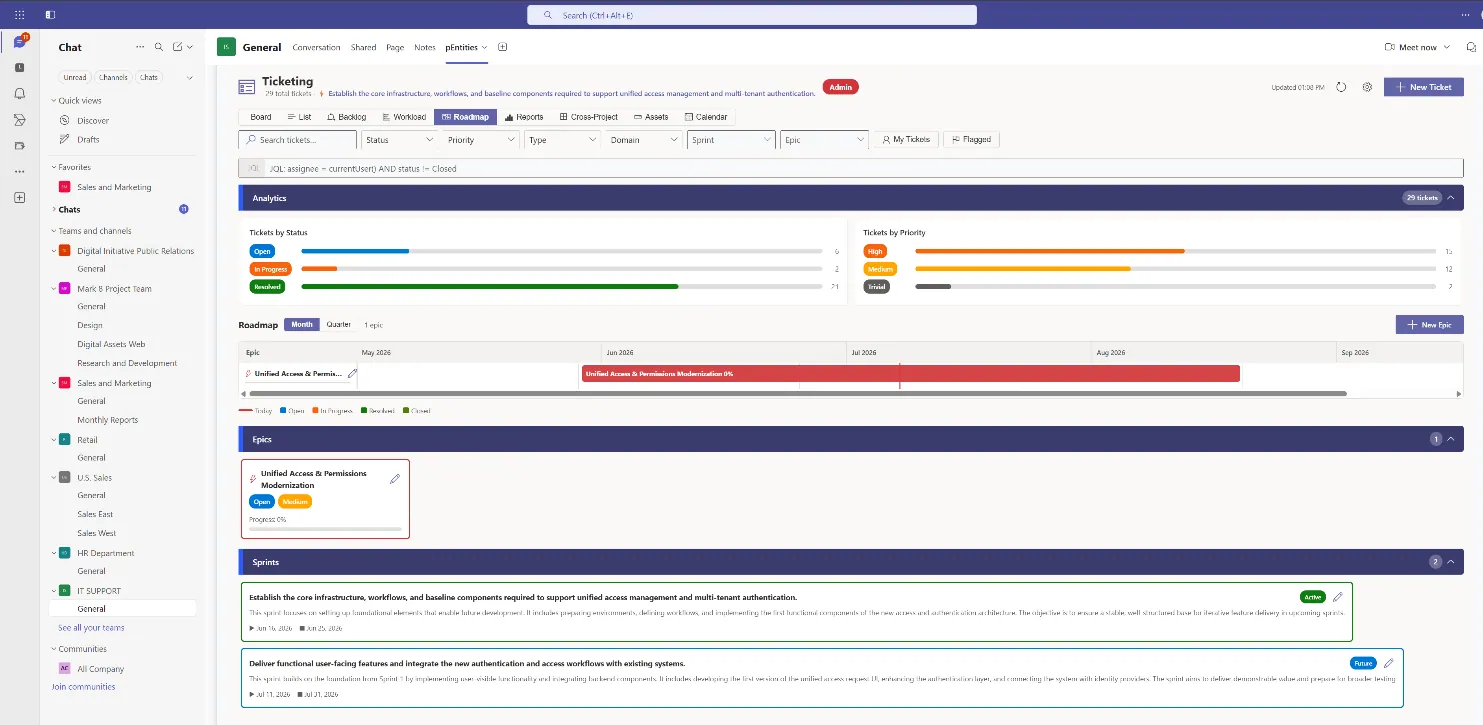Click the pencil icon on the epic card
This screenshot has height=725, width=1483.
coord(395,479)
